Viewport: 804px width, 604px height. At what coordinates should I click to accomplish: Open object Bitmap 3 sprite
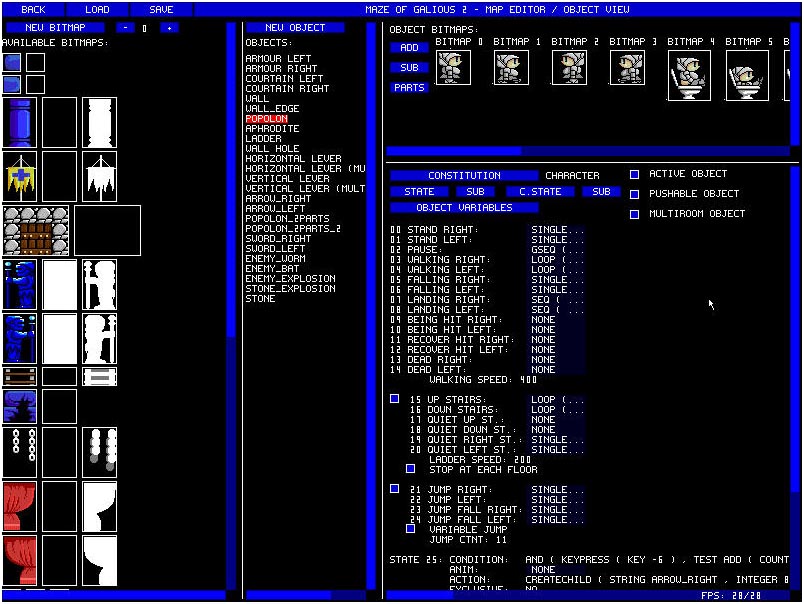pos(627,67)
